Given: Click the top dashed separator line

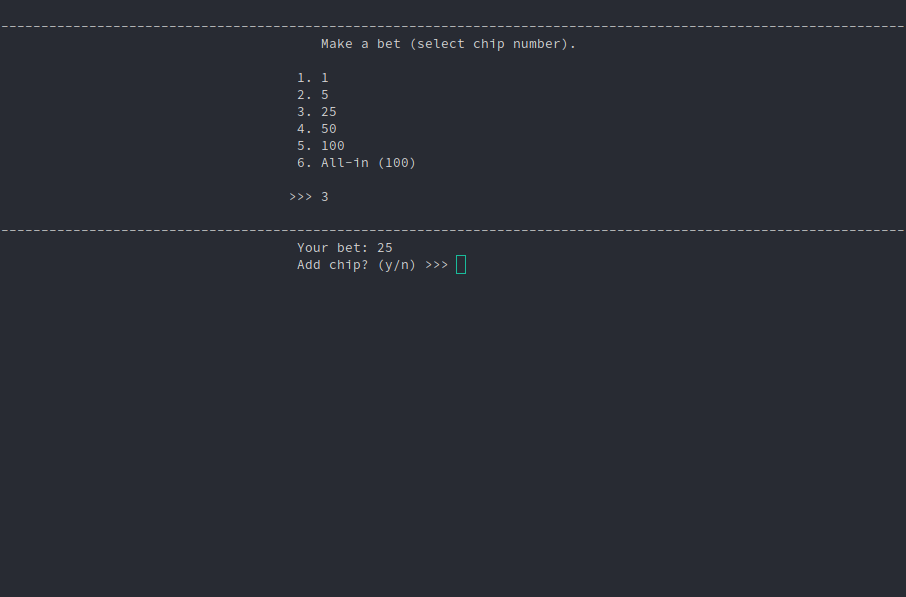Looking at the screenshot, I should pyautogui.click(x=453, y=25).
